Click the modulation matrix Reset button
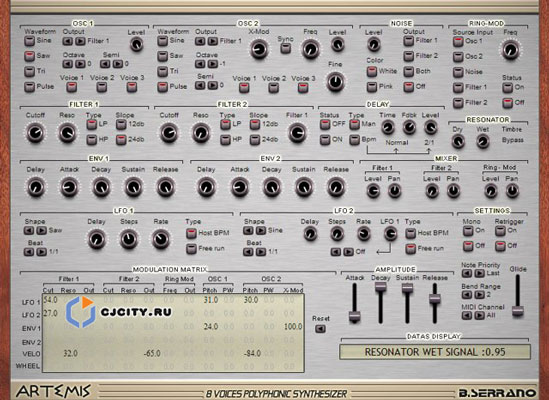Viewport: 549px width, 400px height. pyautogui.click(x=320, y=329)
